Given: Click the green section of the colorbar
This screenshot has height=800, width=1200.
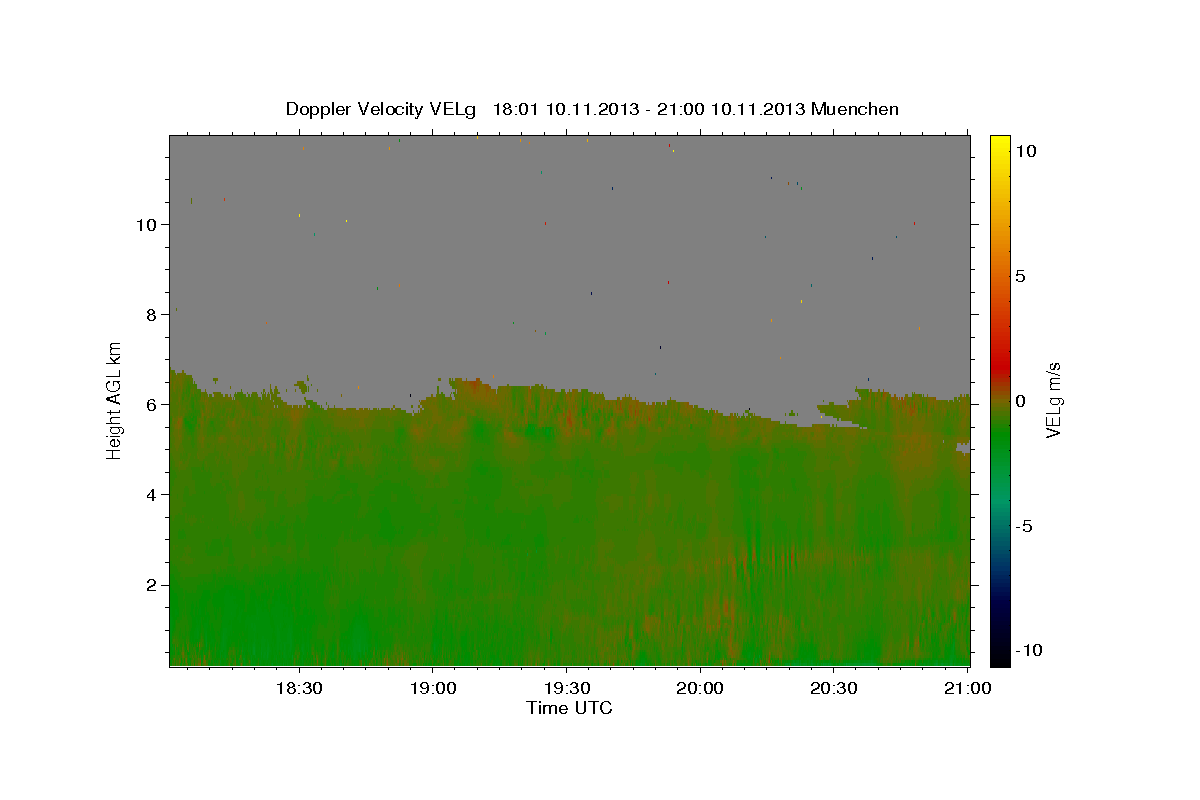Looking at the screenshot, I should (x=999, y=440).
